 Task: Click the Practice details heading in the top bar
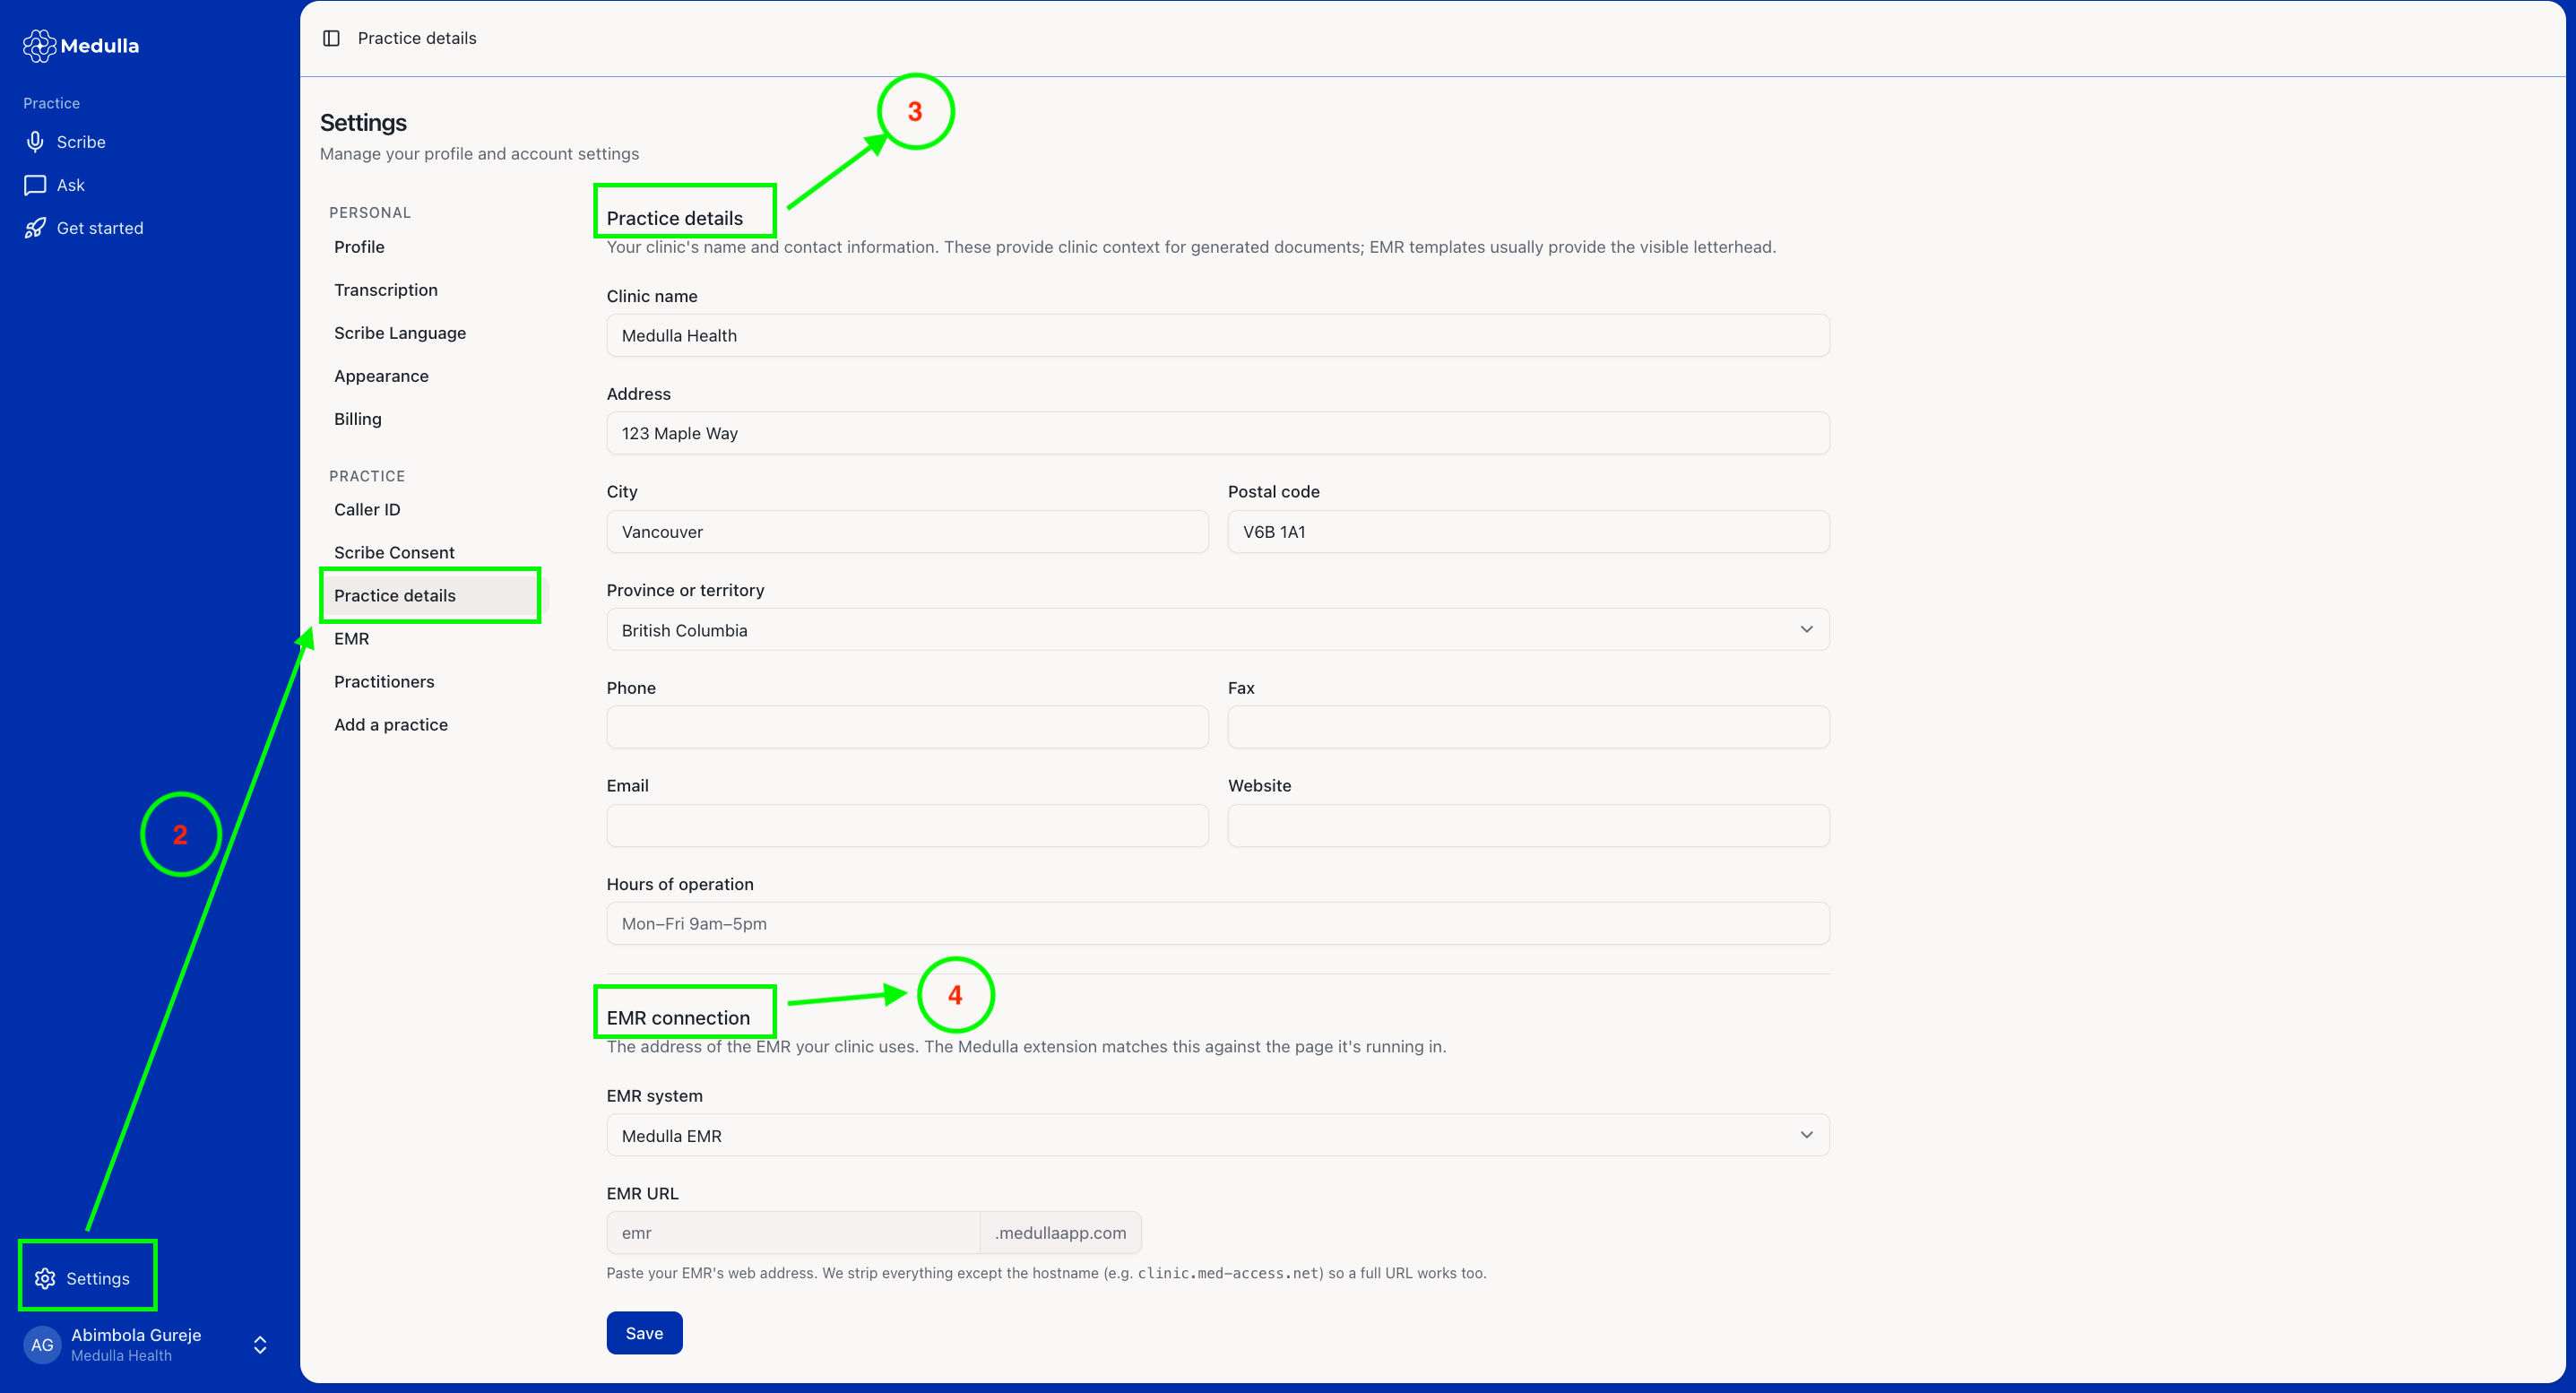tap(417, 38)
